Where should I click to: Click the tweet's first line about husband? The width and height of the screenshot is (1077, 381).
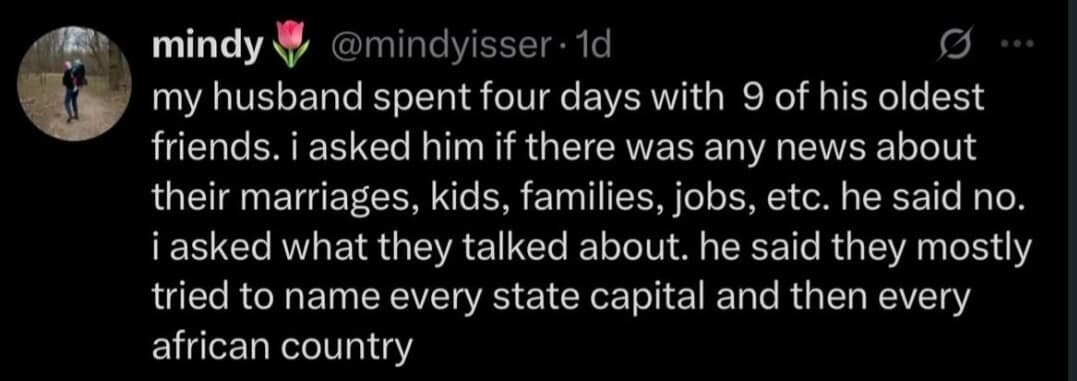click(x=568, y=100)
